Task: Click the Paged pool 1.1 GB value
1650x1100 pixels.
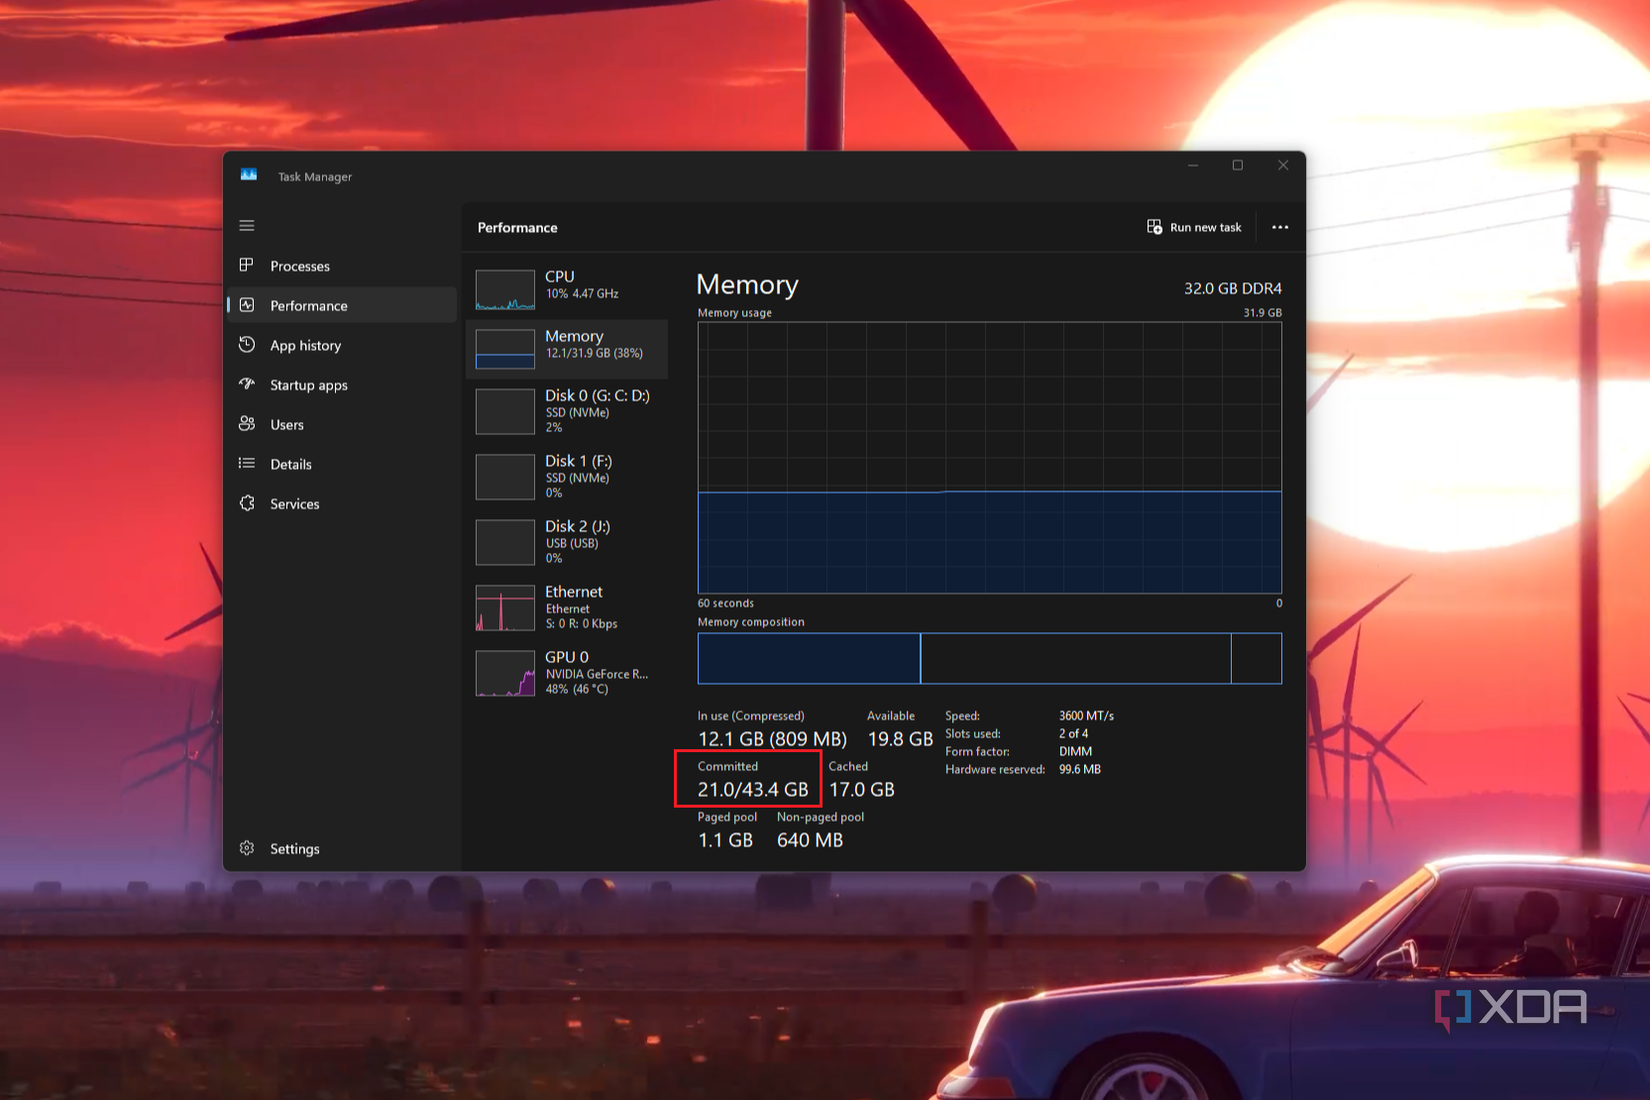Action: (725, 840)
